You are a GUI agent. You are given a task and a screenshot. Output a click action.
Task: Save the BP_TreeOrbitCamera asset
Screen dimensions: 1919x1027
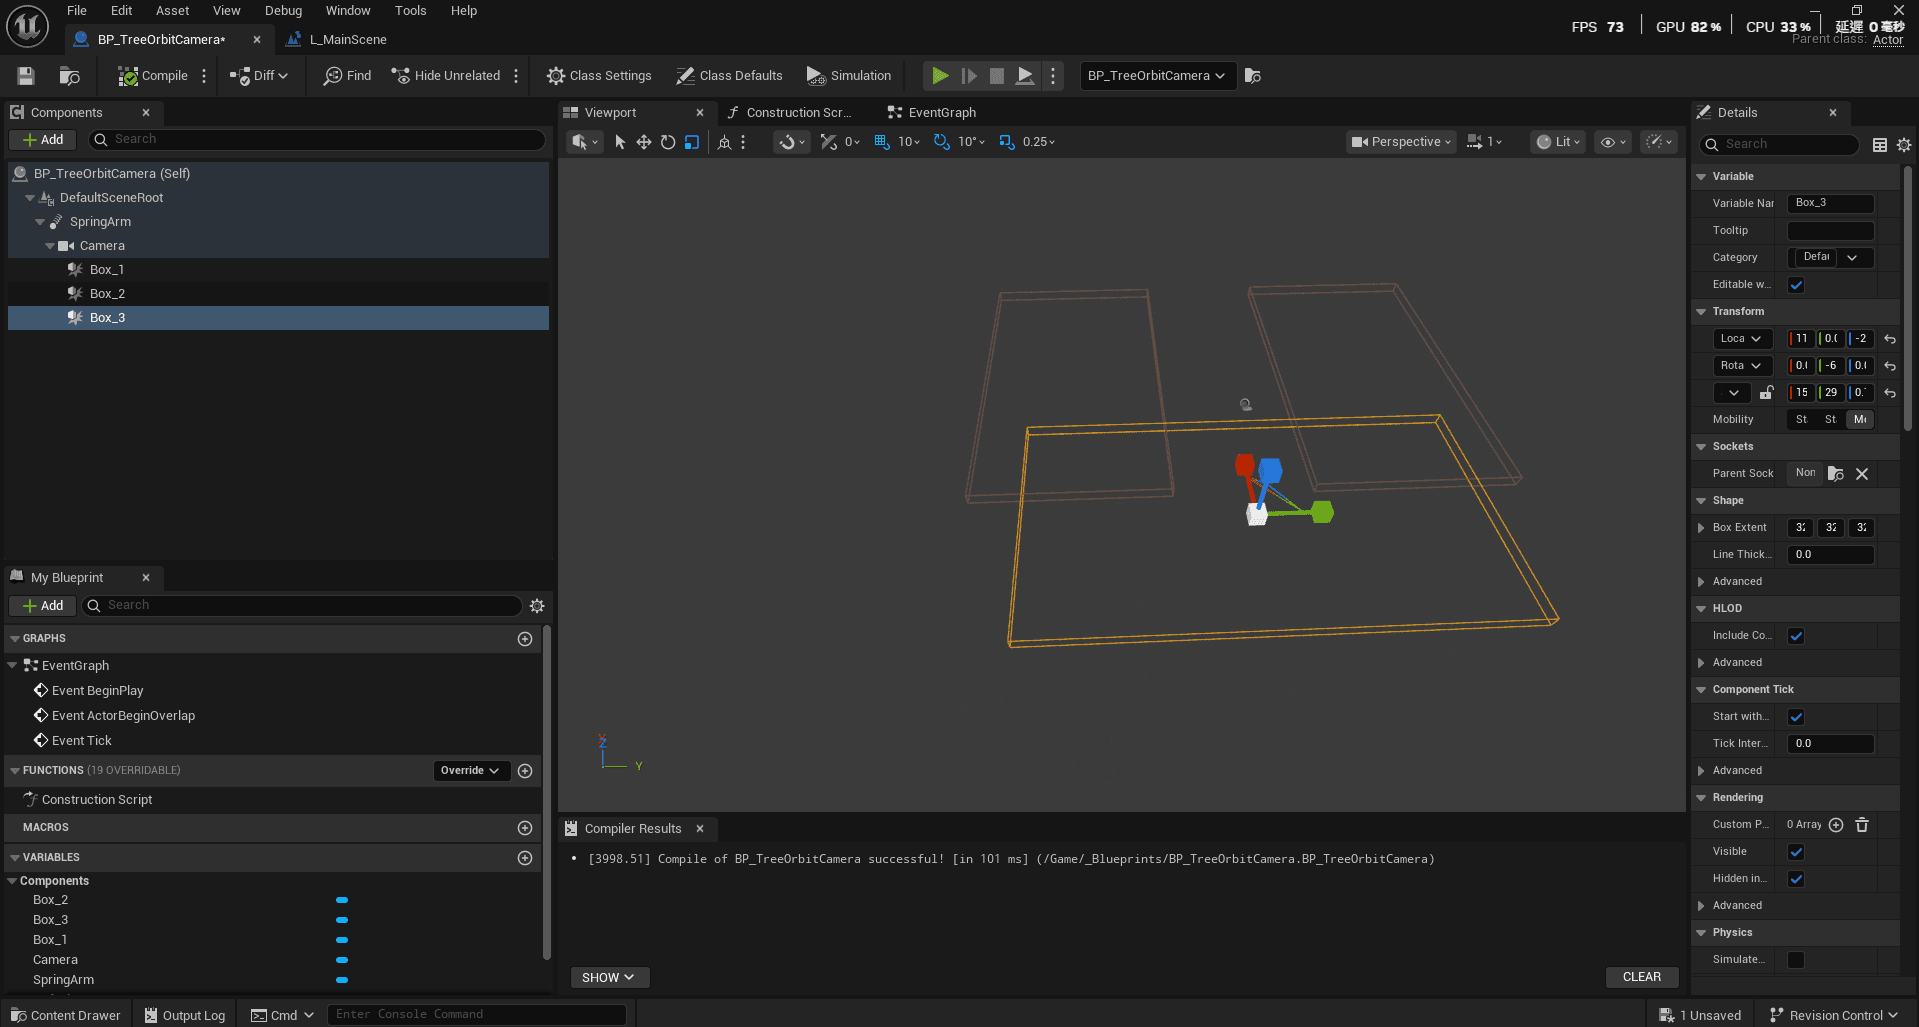(x=25, y=75)
